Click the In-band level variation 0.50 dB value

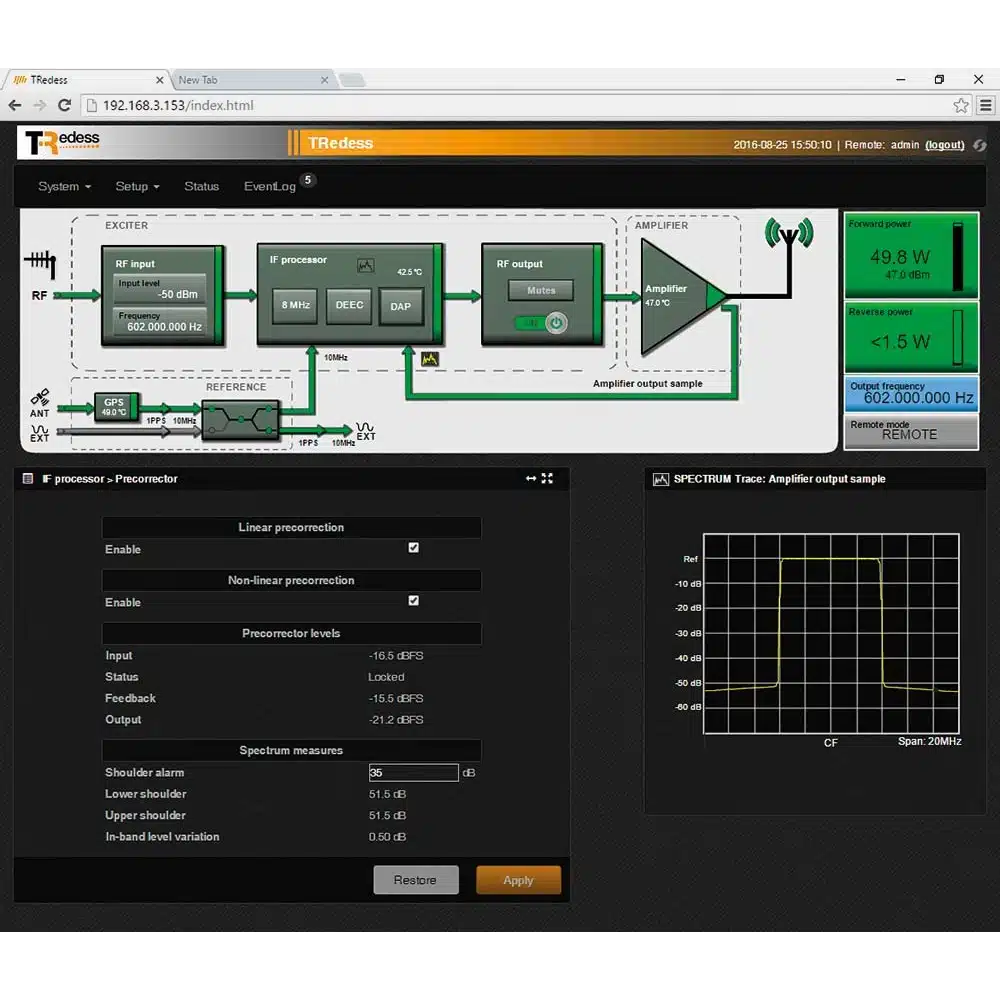point(387,837)
